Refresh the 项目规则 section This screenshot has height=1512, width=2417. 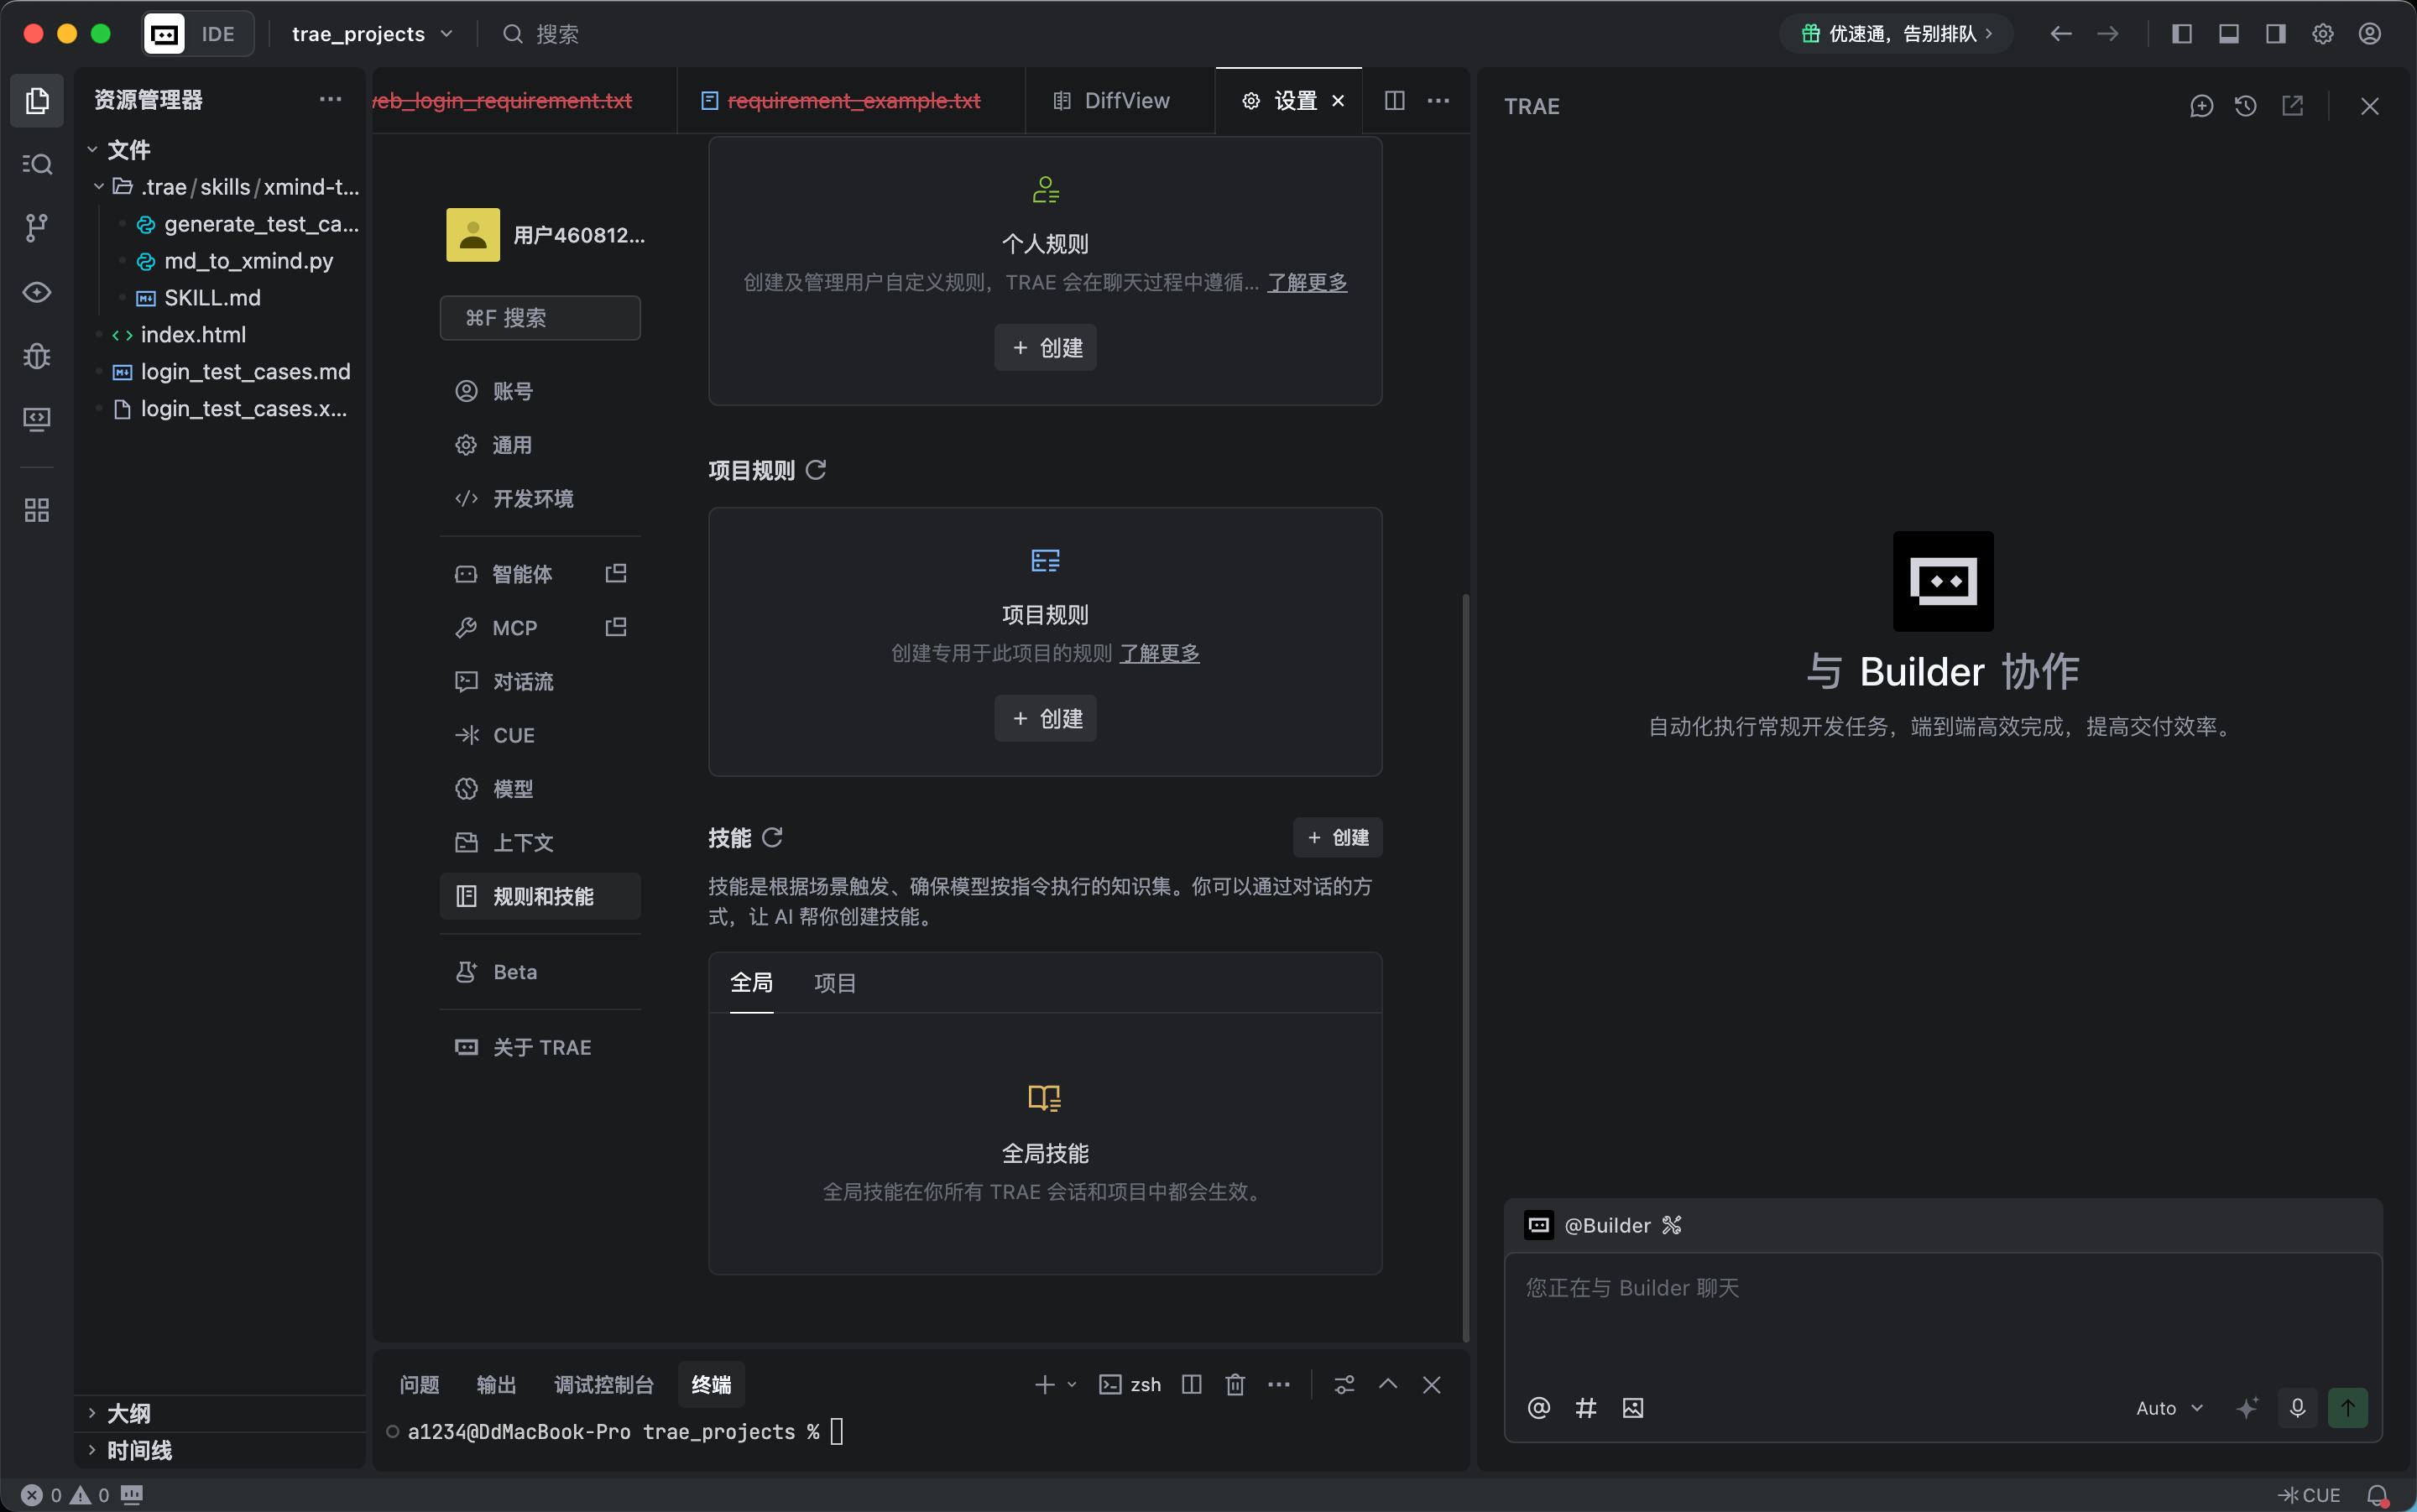pos(816,470)
